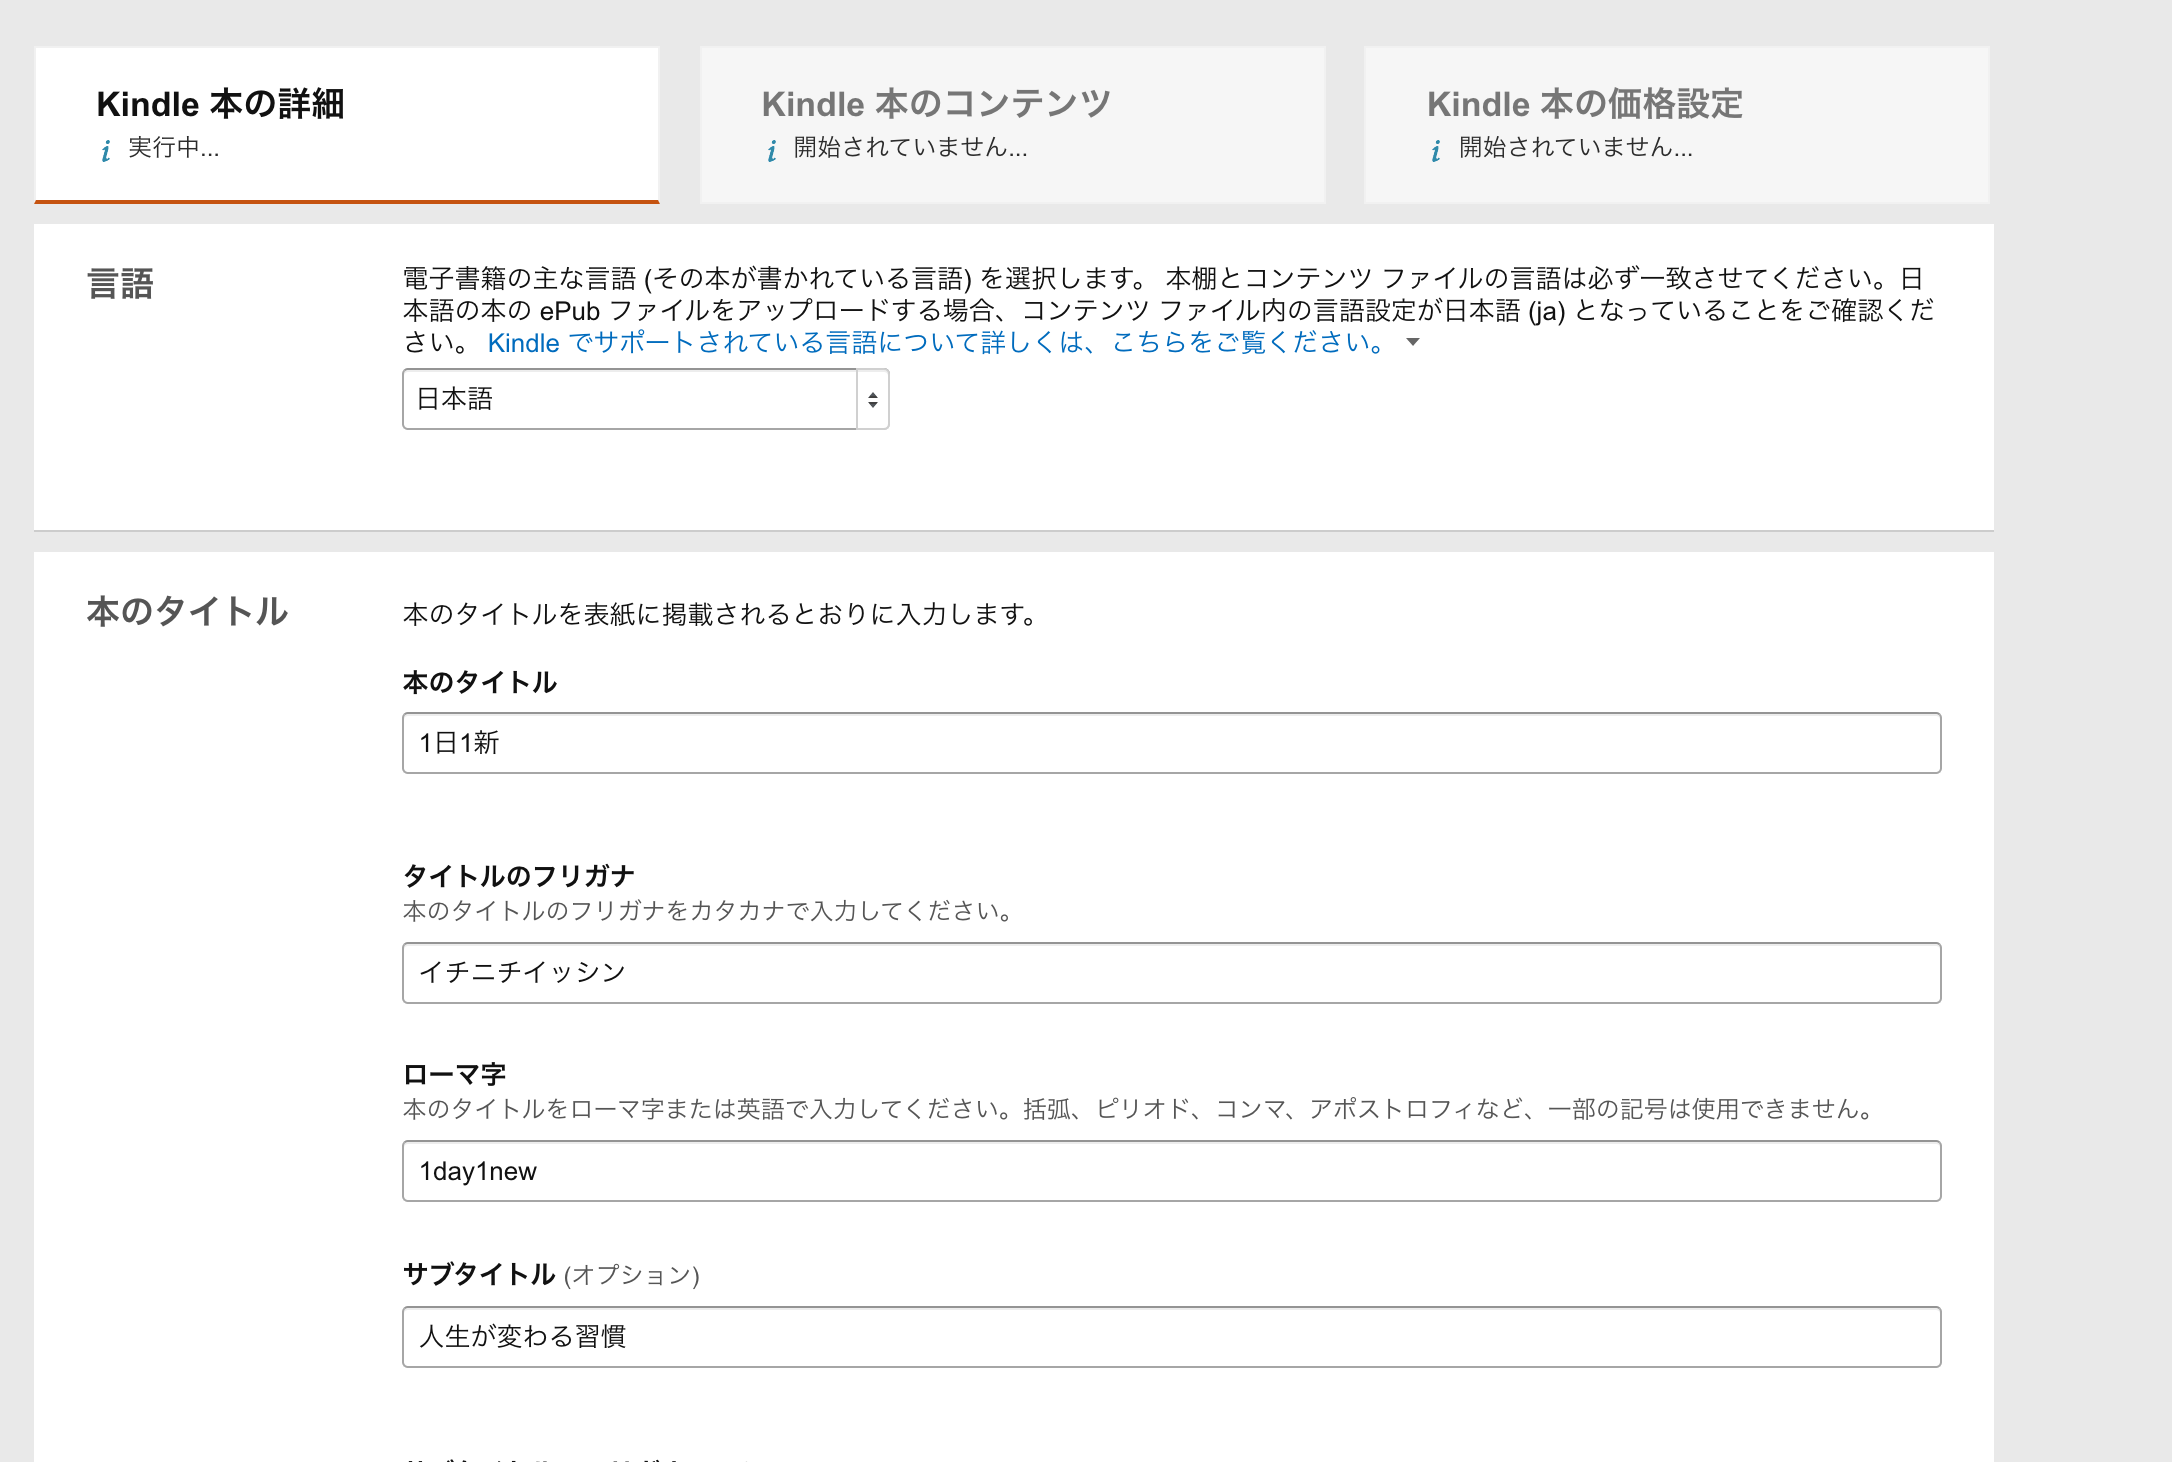Image resolution: width=2172 pixels, height=1462 pixels.
Task: Click the 実行中... status text
Action: pyautogui.click(x=174, y=148)
